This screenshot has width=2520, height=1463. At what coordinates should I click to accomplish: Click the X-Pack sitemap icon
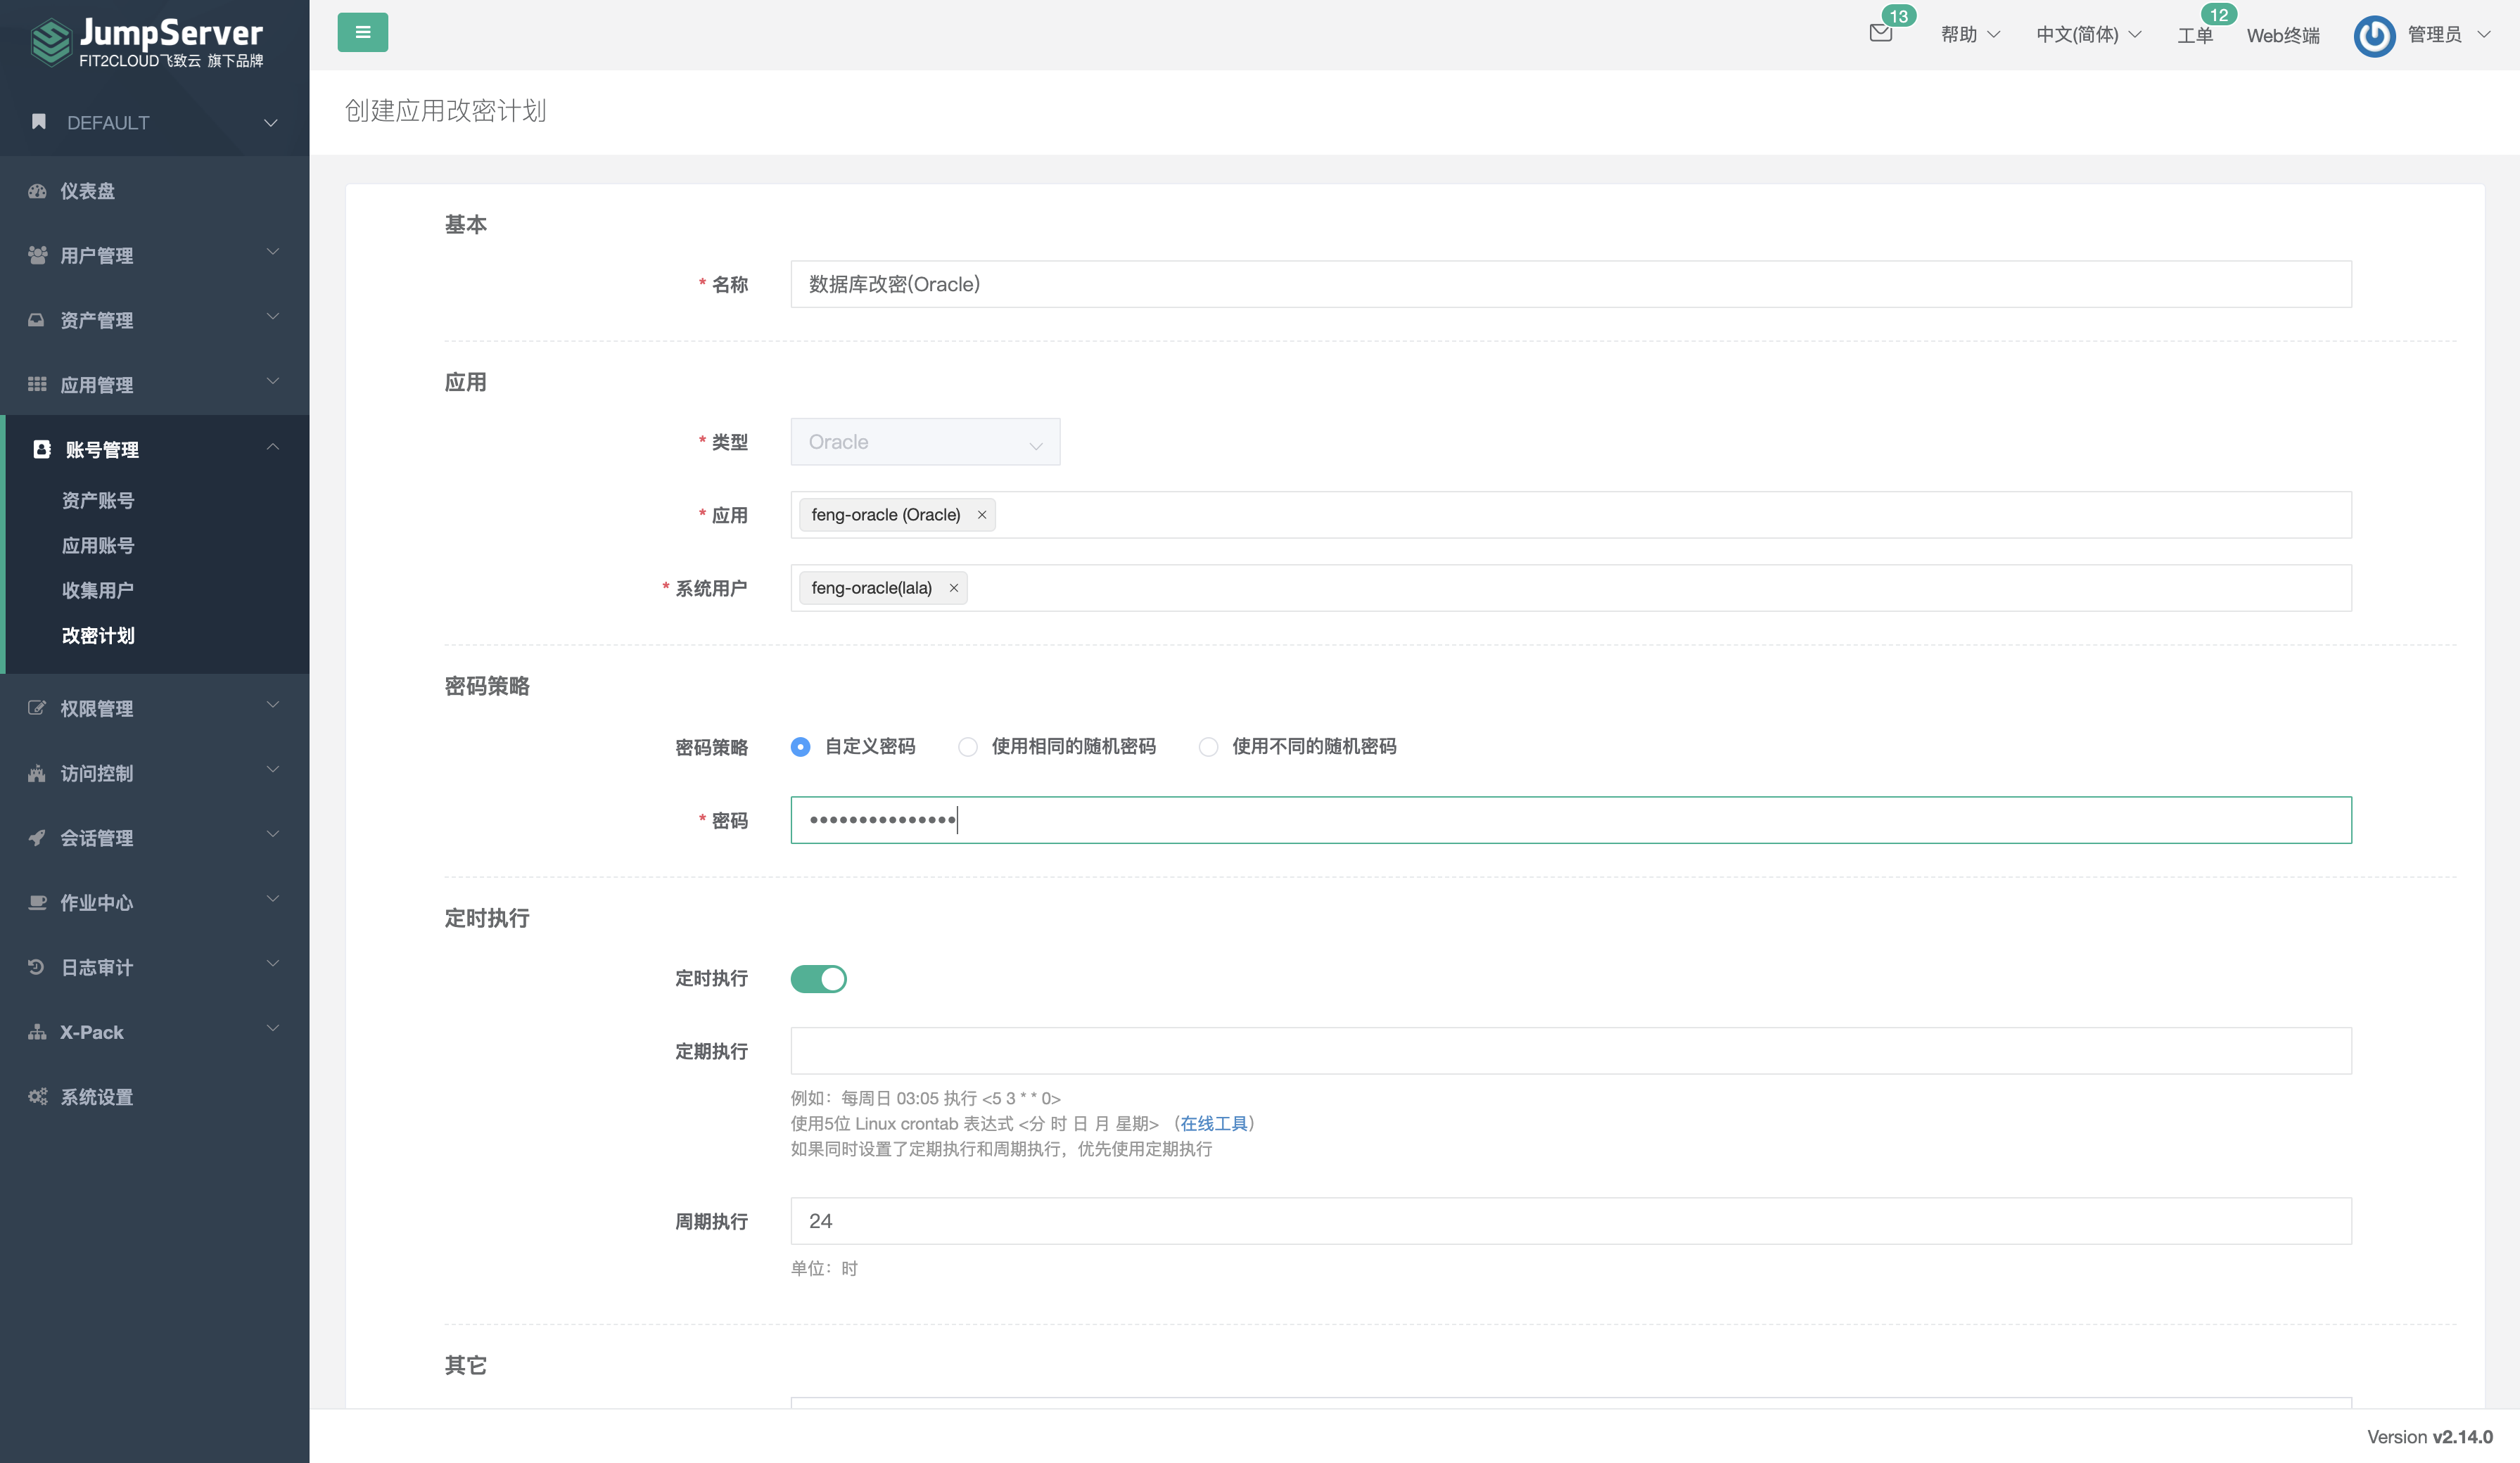tap(37, 1032)
